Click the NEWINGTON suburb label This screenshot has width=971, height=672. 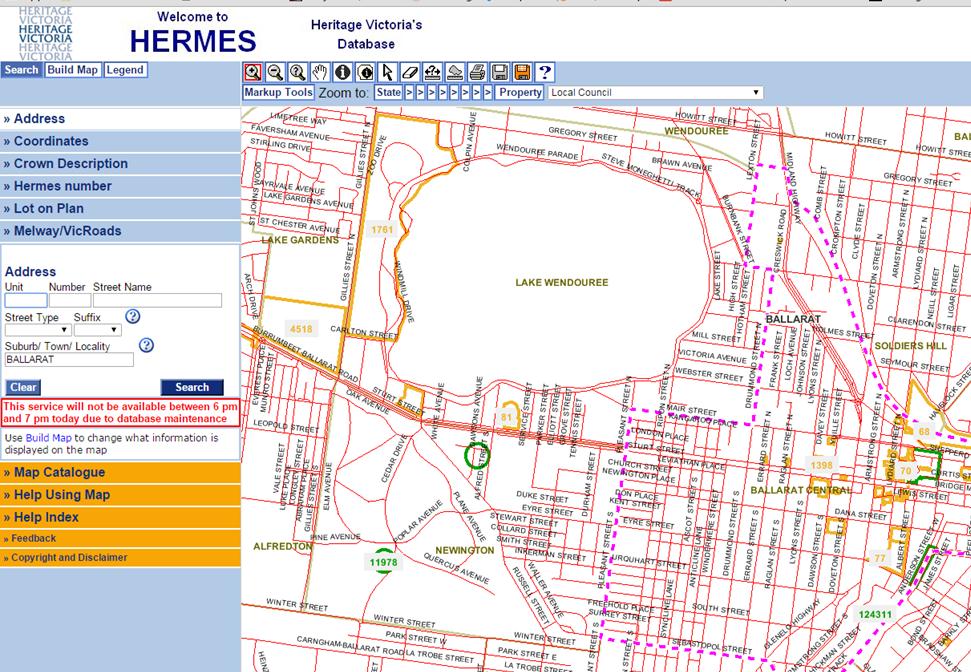click(x=465, y=550)
